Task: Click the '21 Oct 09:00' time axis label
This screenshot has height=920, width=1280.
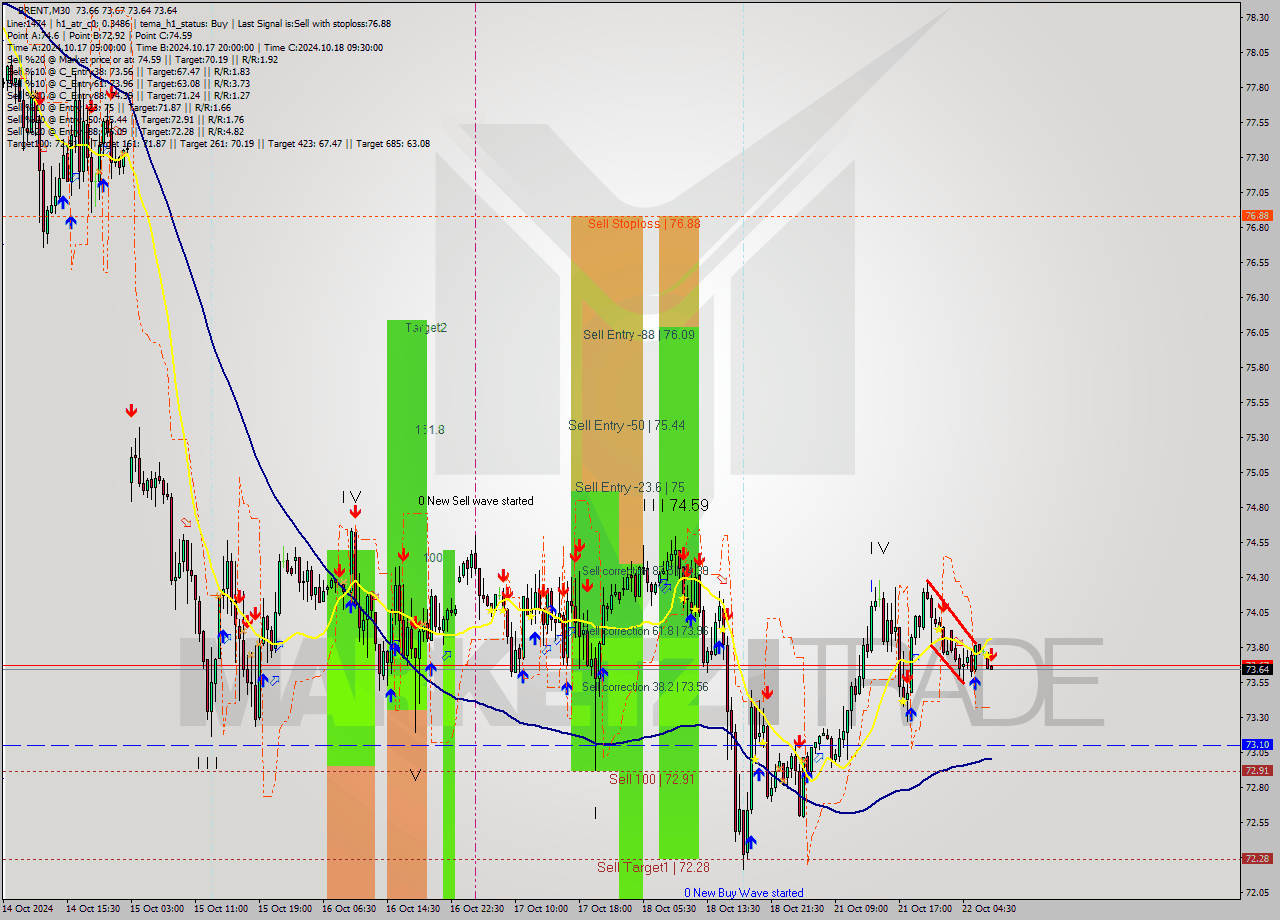Action: (861, 909)
